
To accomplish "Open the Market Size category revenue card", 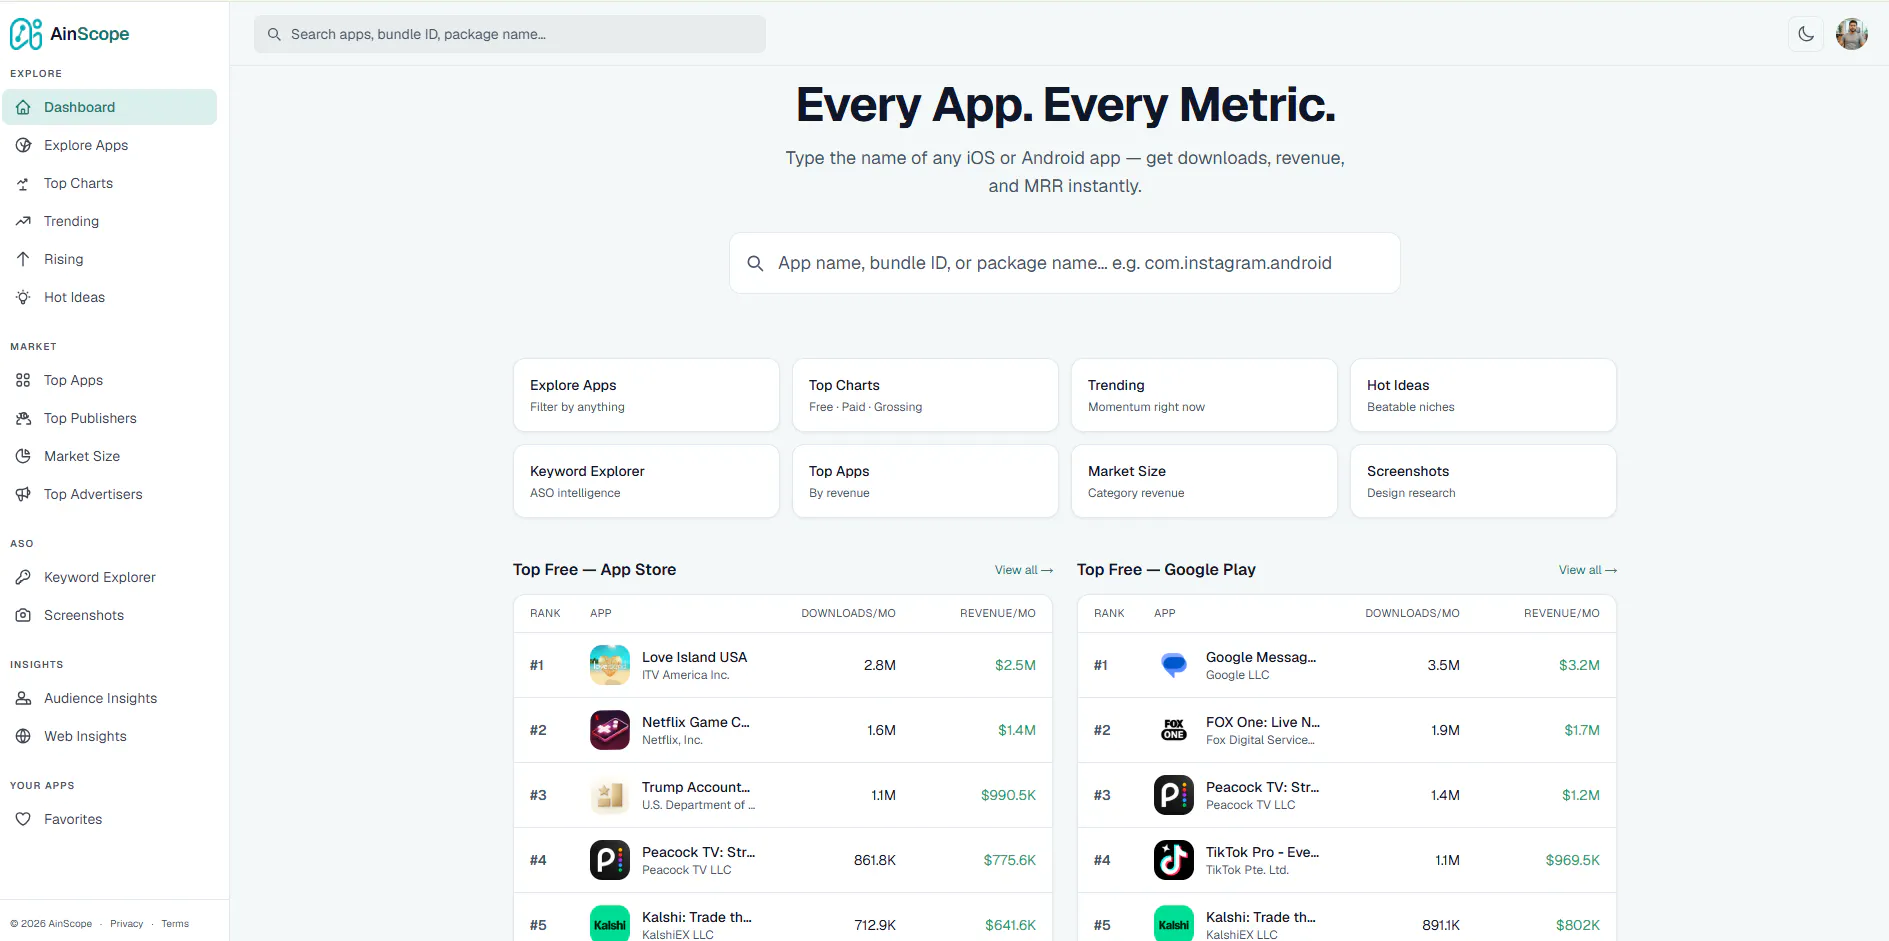I will click(x=1204, y=481).
